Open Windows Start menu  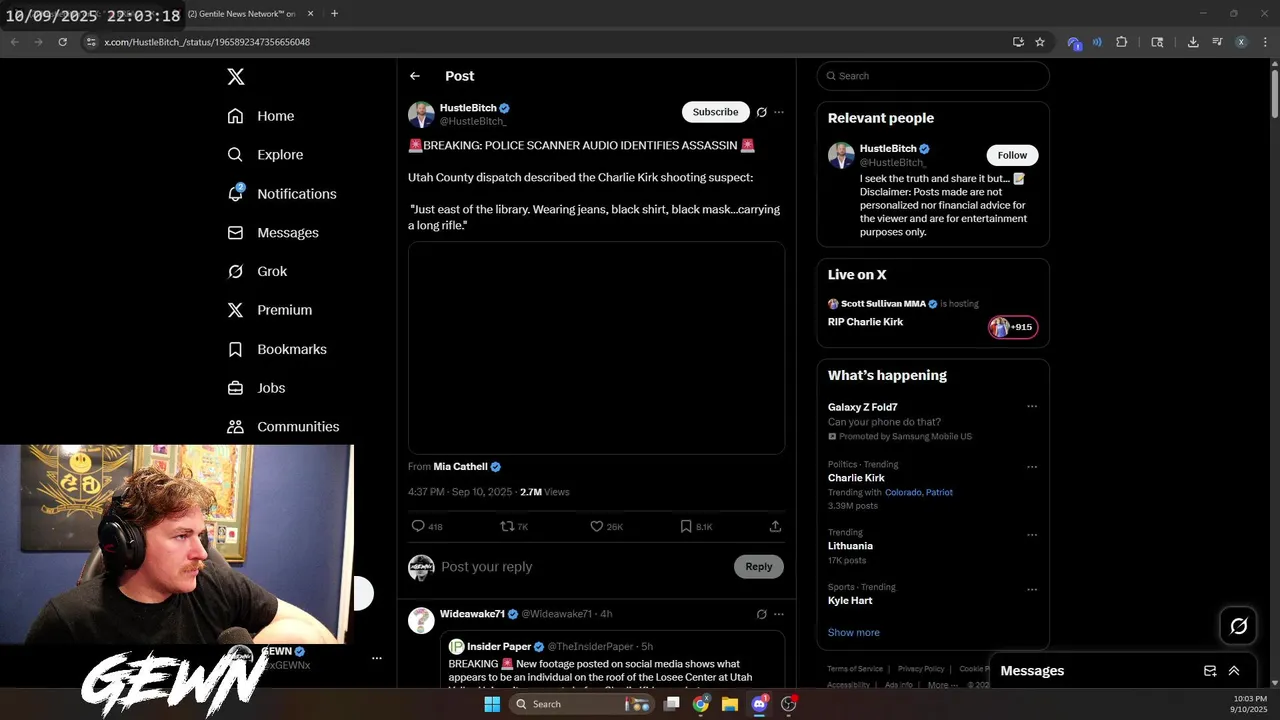click(492, 704)
